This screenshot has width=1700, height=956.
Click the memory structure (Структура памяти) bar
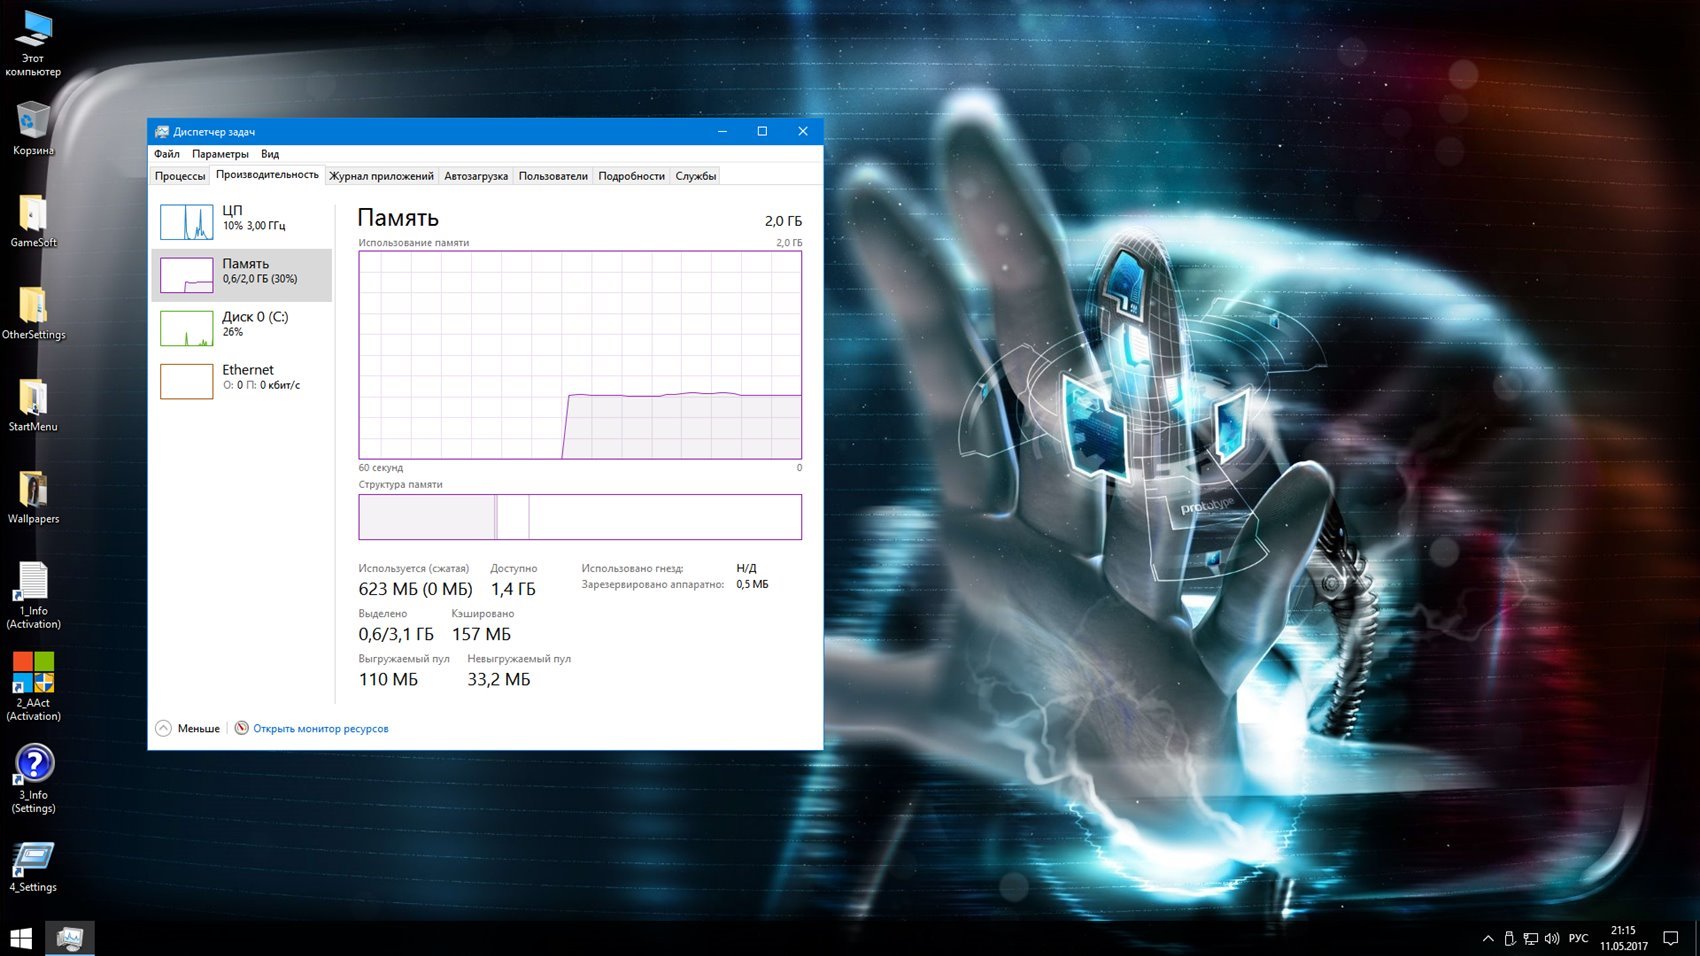click(580, 517)
